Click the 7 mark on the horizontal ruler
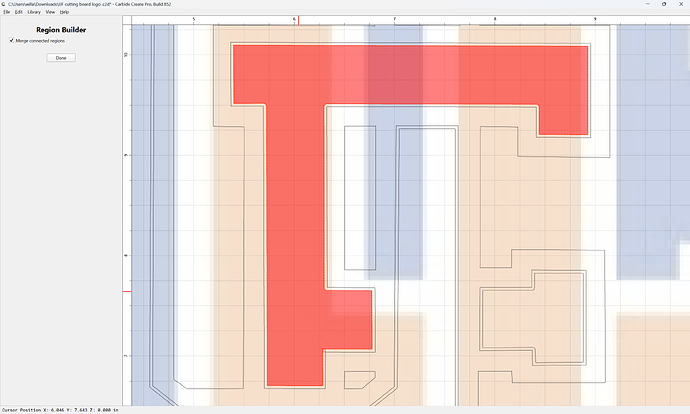The width and height of the screenshot is (690, 414). point(395,19)
